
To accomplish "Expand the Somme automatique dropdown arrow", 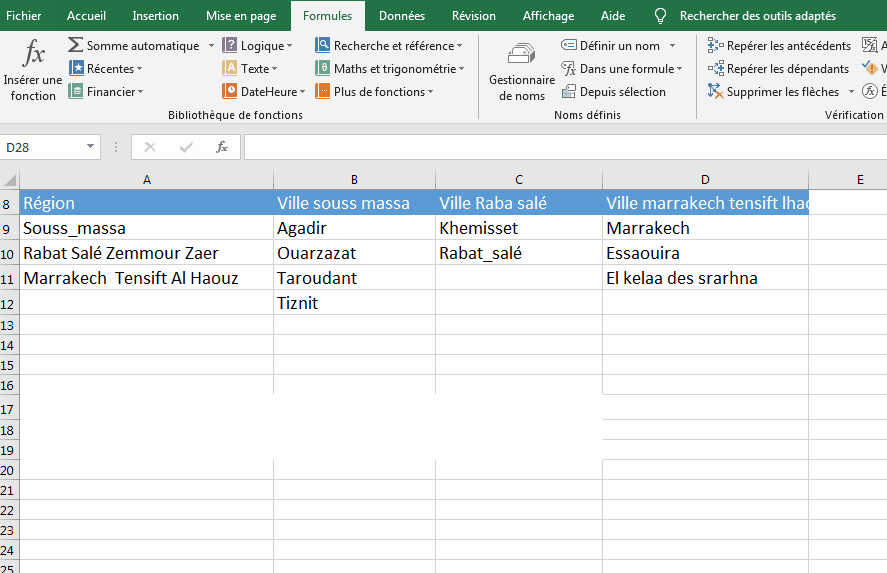I will point(211,46).
